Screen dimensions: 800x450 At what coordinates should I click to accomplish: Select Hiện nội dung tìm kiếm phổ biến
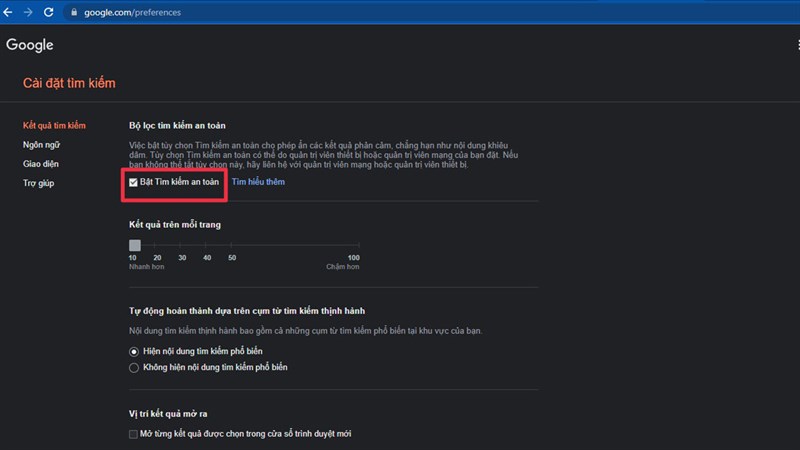click(134, 352)
